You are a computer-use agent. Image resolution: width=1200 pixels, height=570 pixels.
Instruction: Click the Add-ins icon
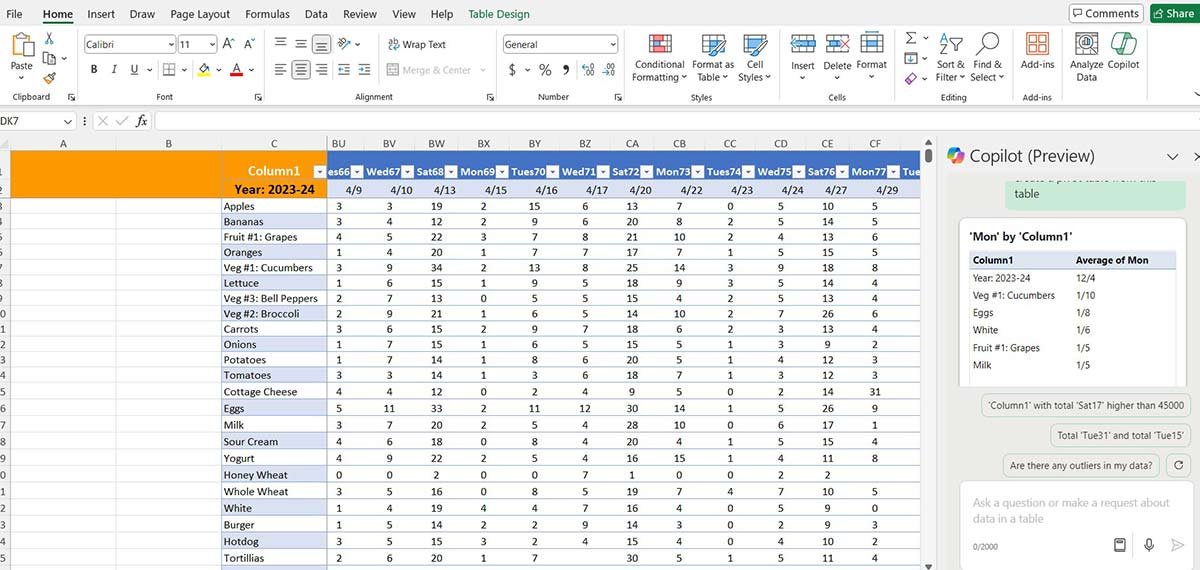click(x=1037, y=46)
